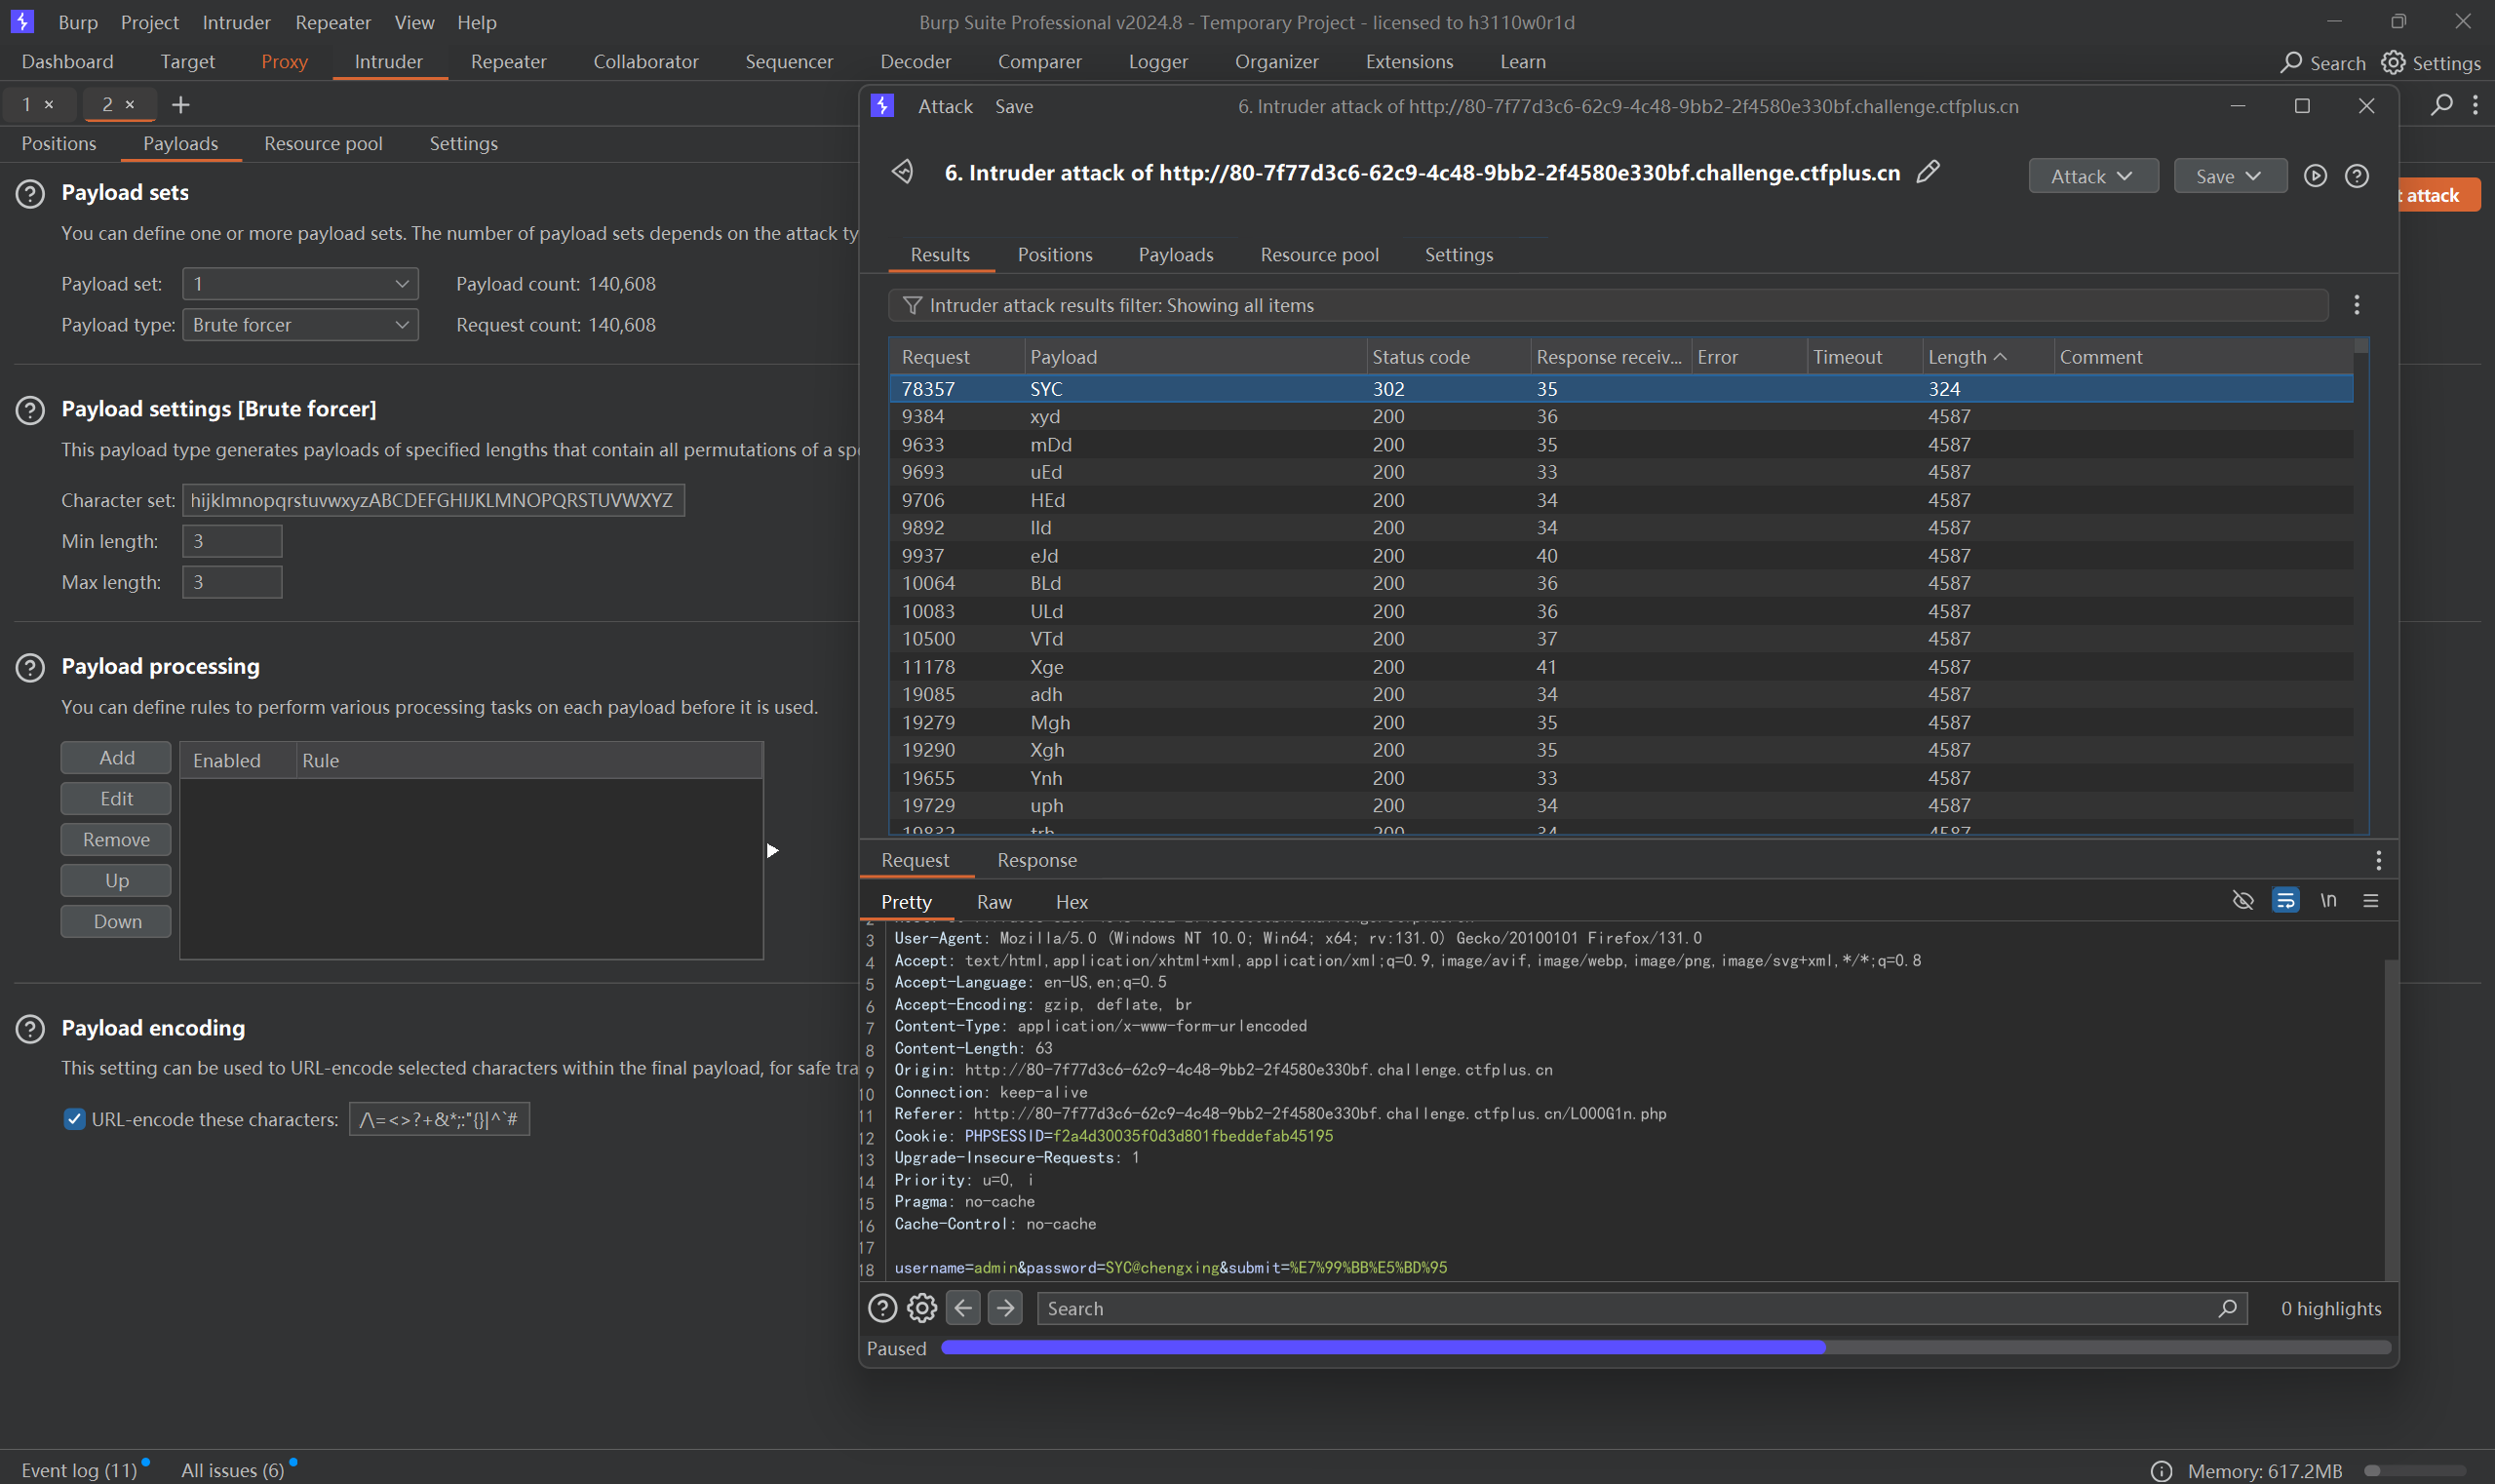Click the attack progress bar
Screen dimensions: 2495x1484
pyautogui.click(x=1665, y=1348)
